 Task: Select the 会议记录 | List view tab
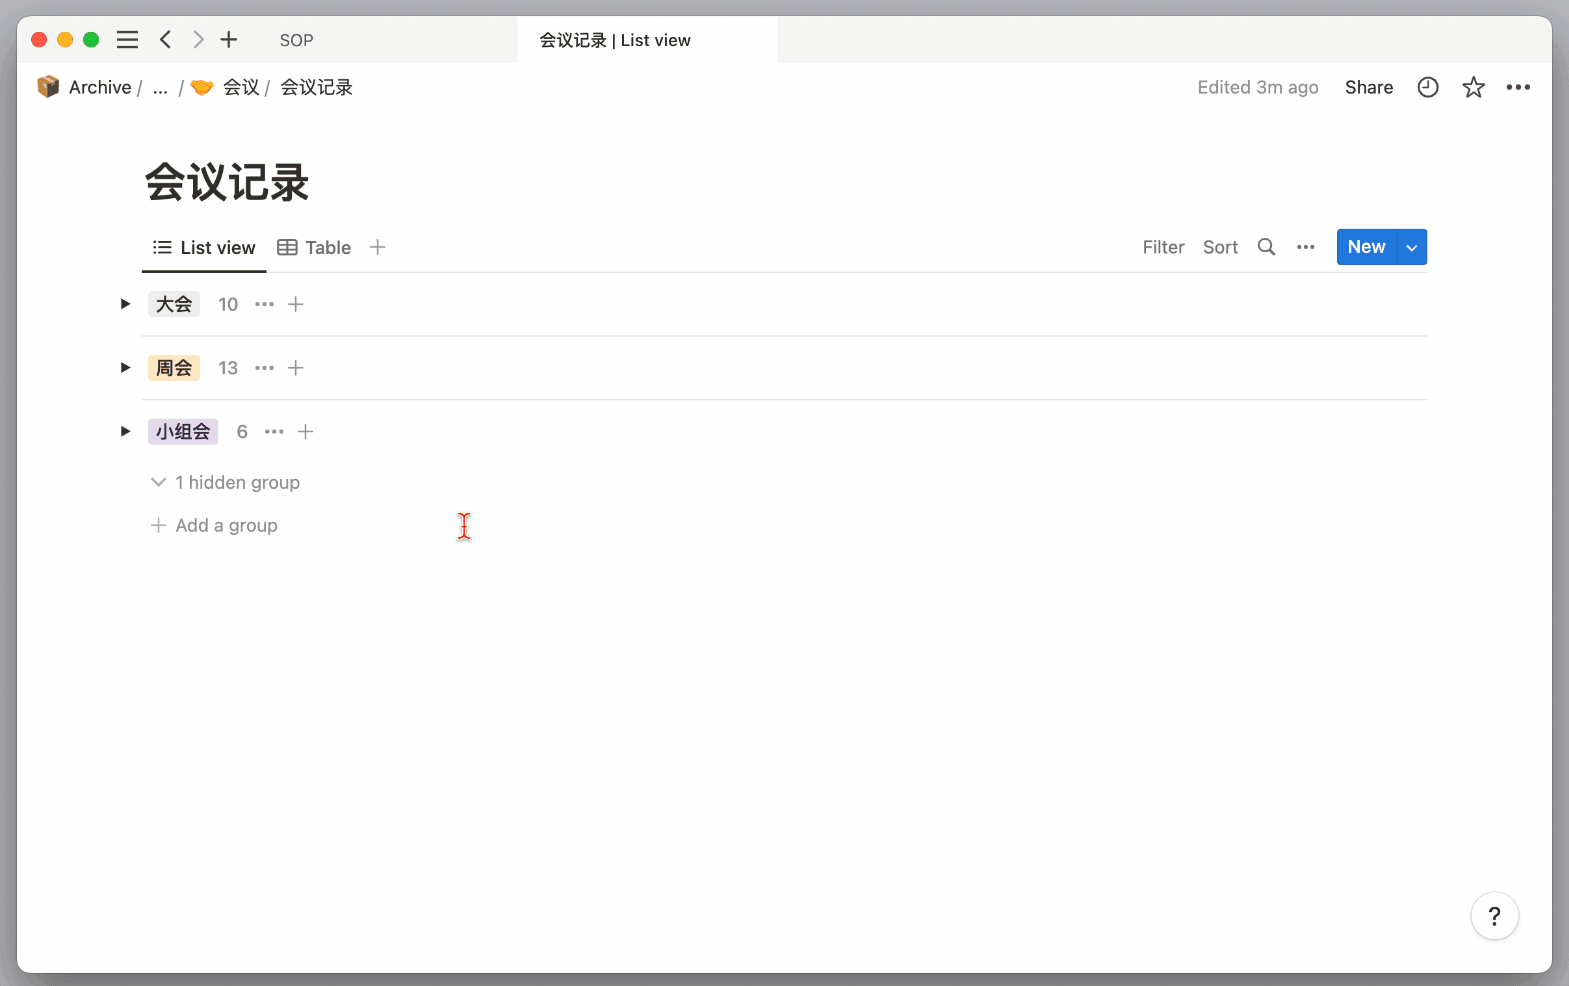(x=647, y=40)
